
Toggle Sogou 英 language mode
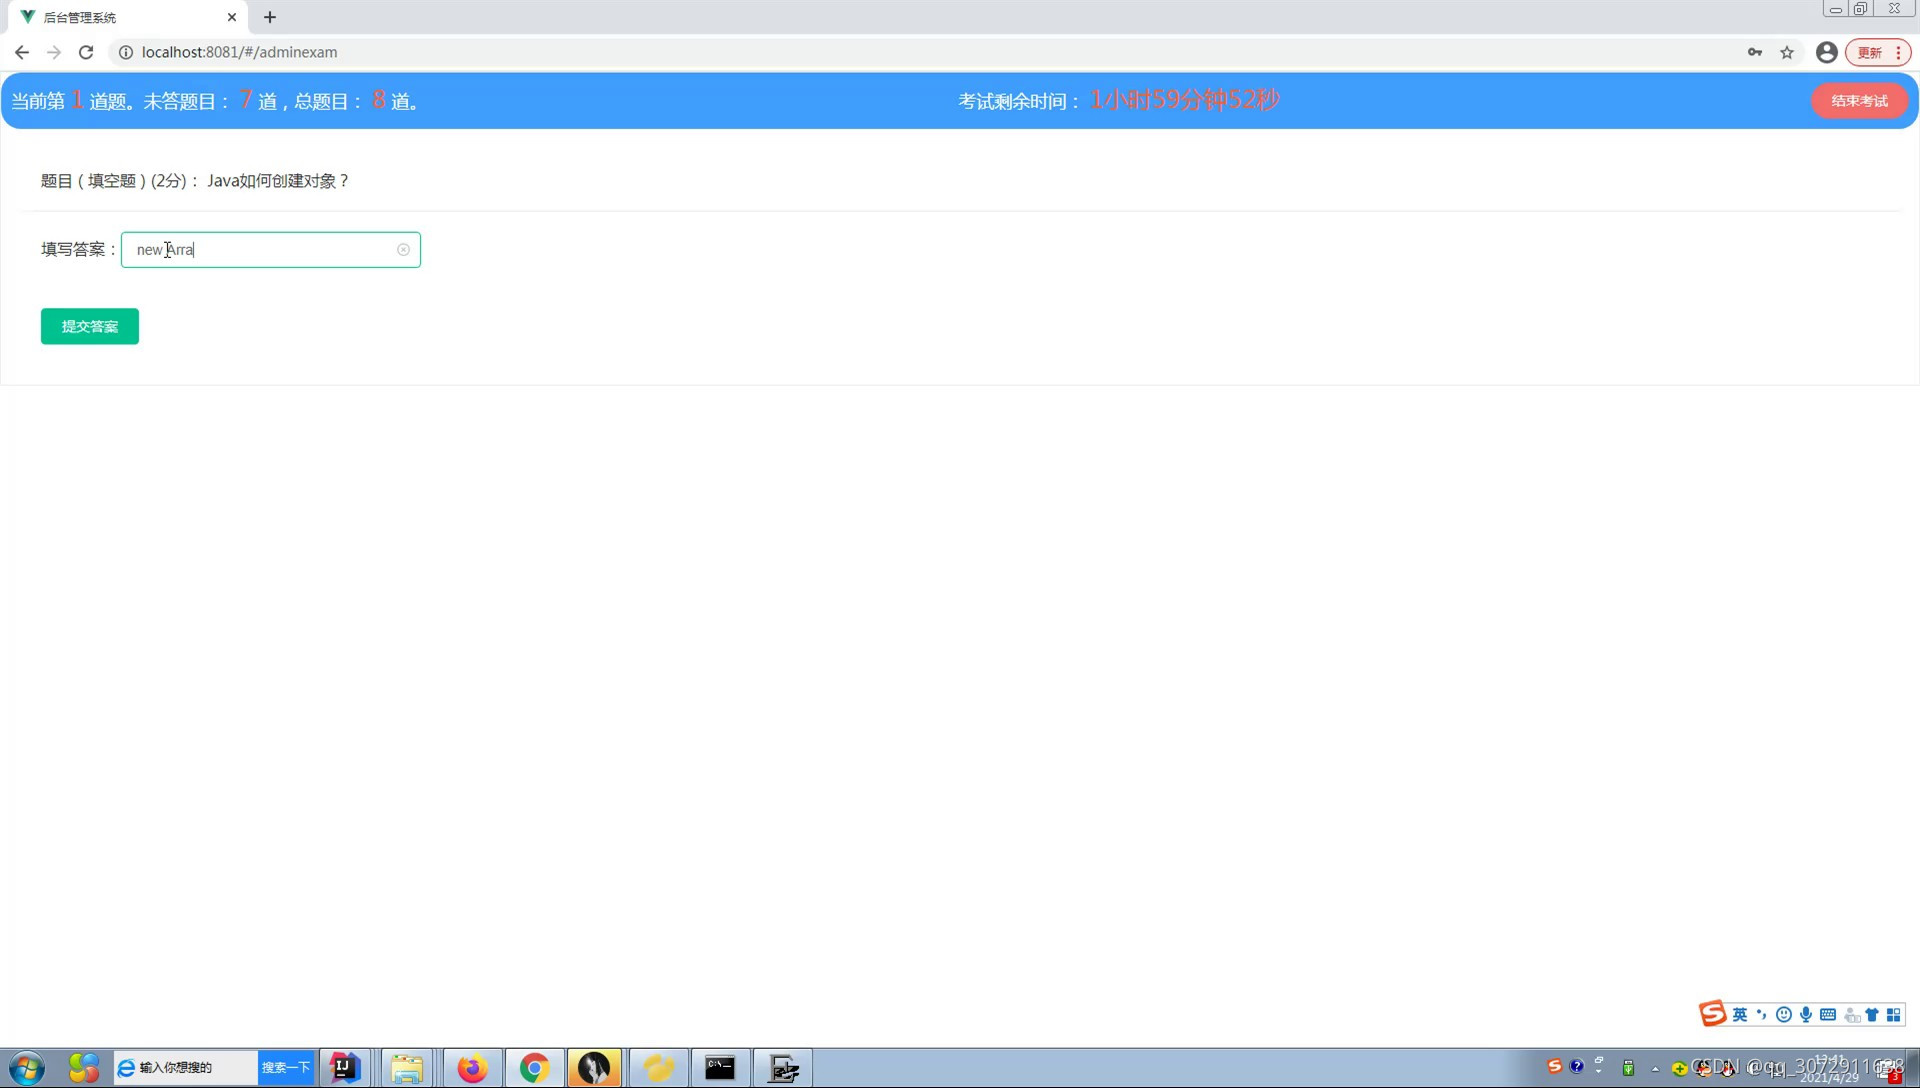click(1740, 1015)
